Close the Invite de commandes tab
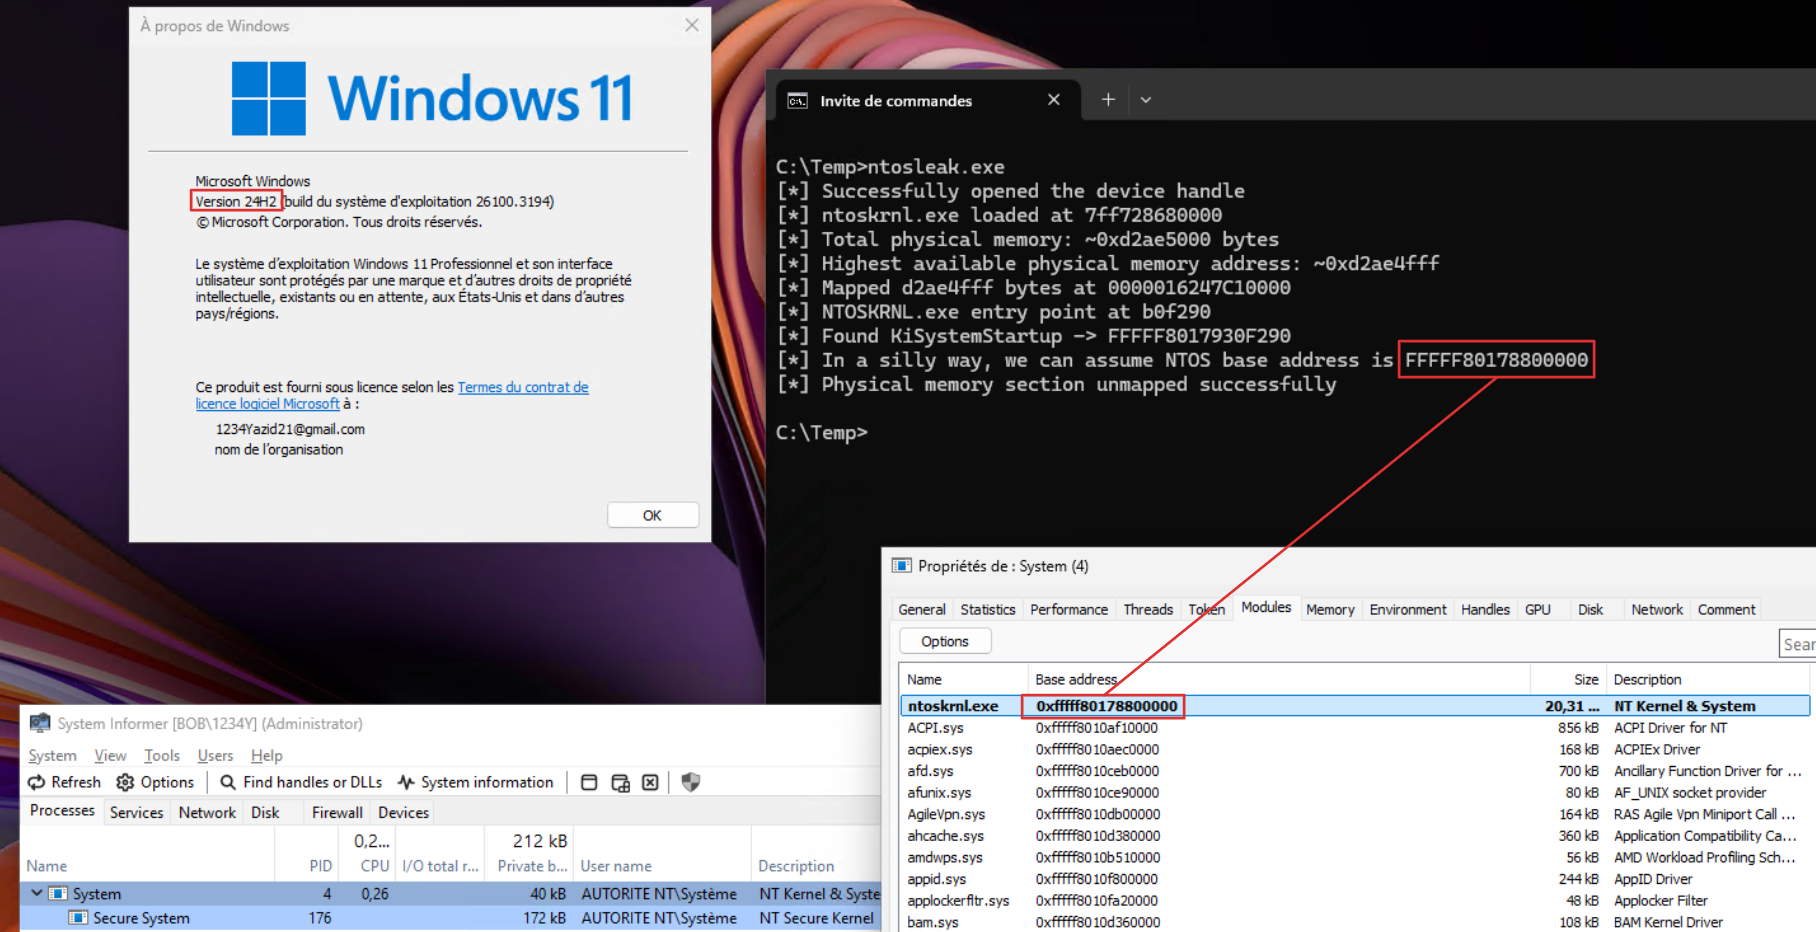This screenshot has height=932, width=1816. coord(1053,99)
